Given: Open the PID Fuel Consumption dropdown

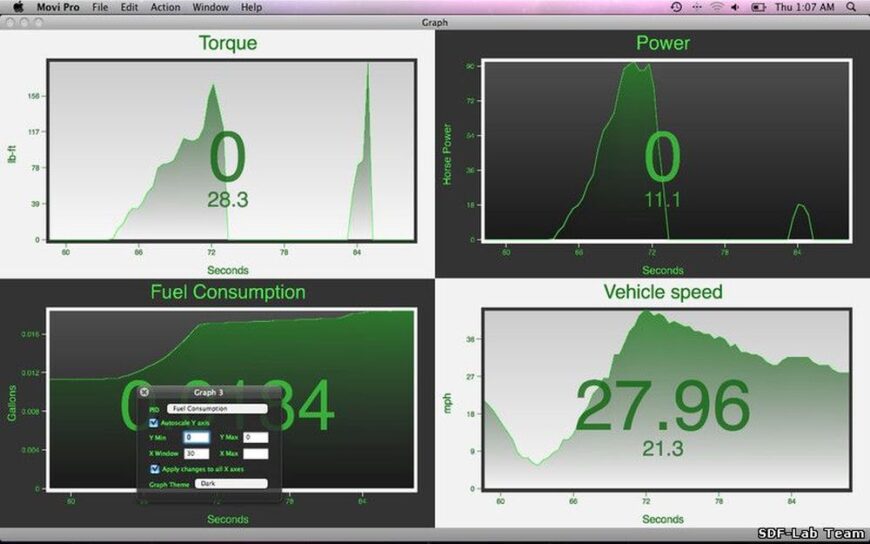Looking at the screenshot, I should (x=217, y=409).
